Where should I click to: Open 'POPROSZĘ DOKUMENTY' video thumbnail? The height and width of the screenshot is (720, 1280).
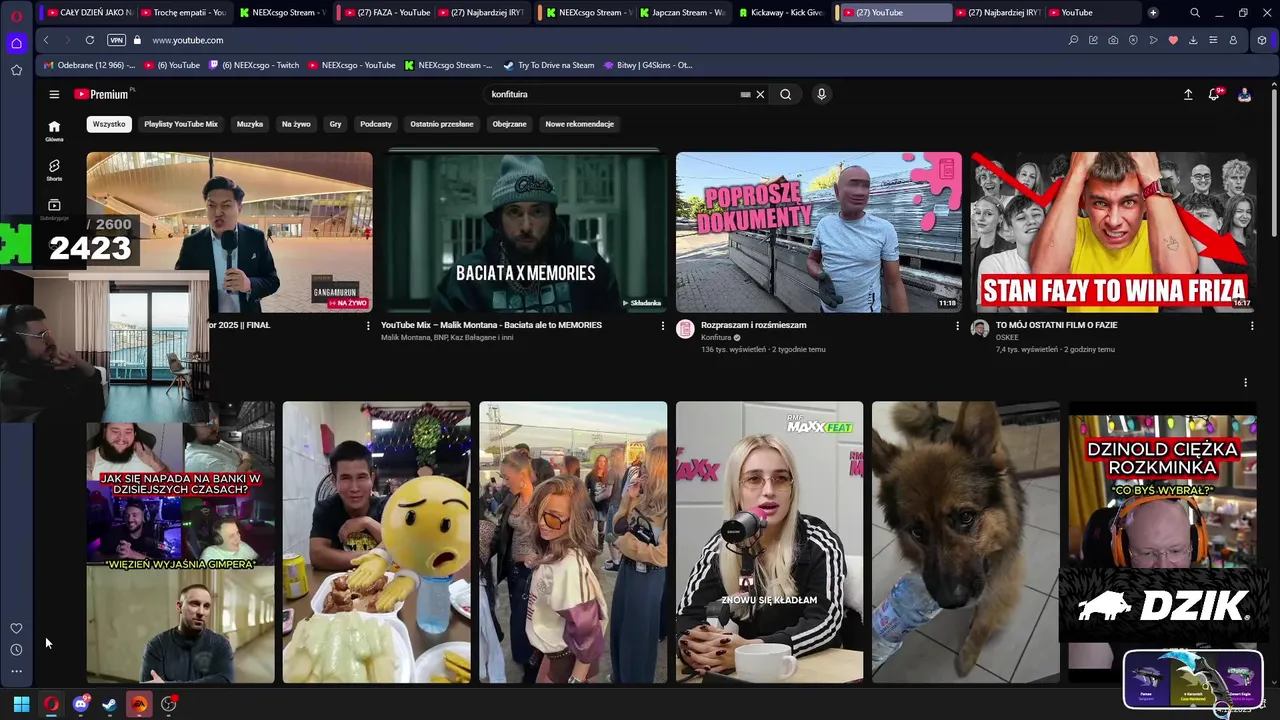point(818,232)
